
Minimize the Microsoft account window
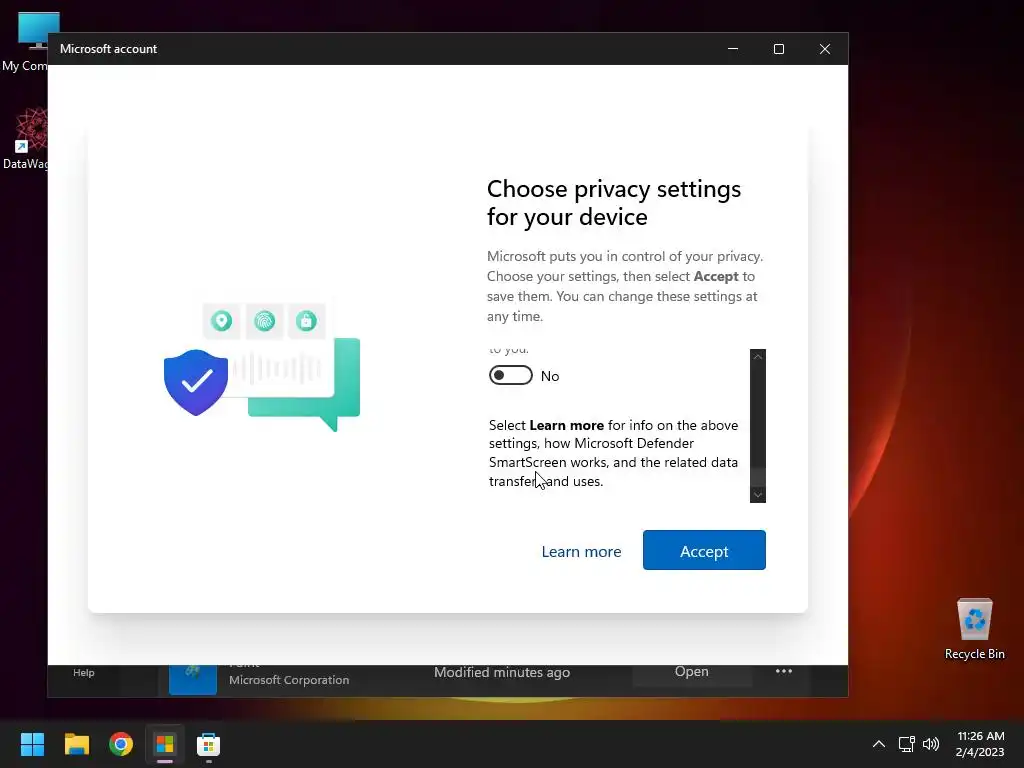[733, 49]
